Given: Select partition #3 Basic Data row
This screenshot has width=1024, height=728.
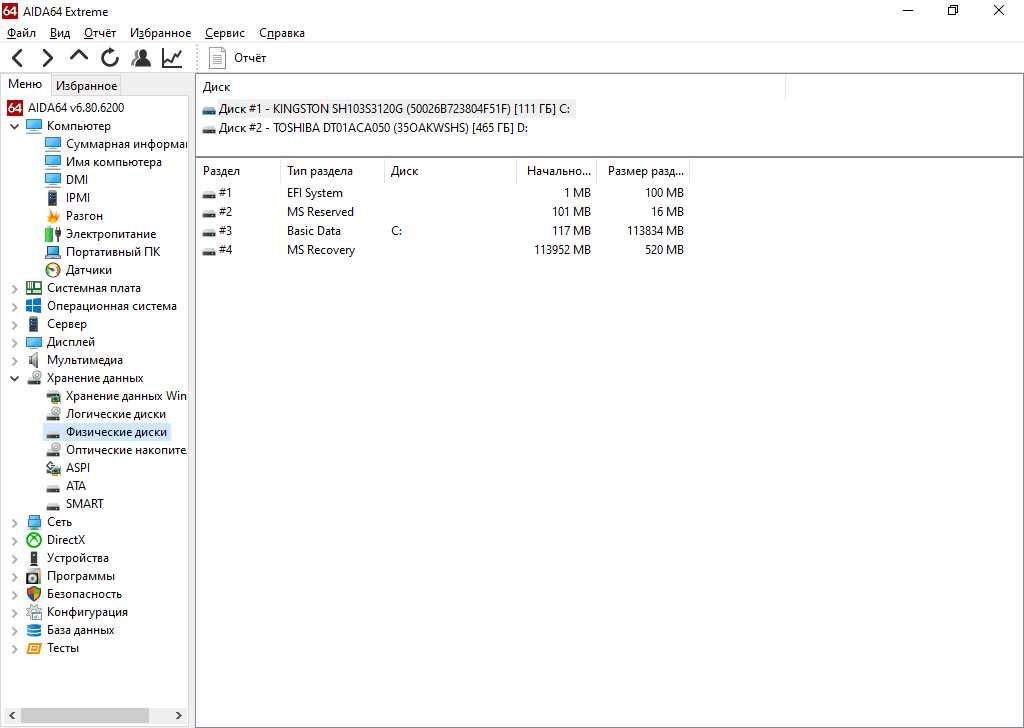Looking at the screenshot, I should 443,231.
